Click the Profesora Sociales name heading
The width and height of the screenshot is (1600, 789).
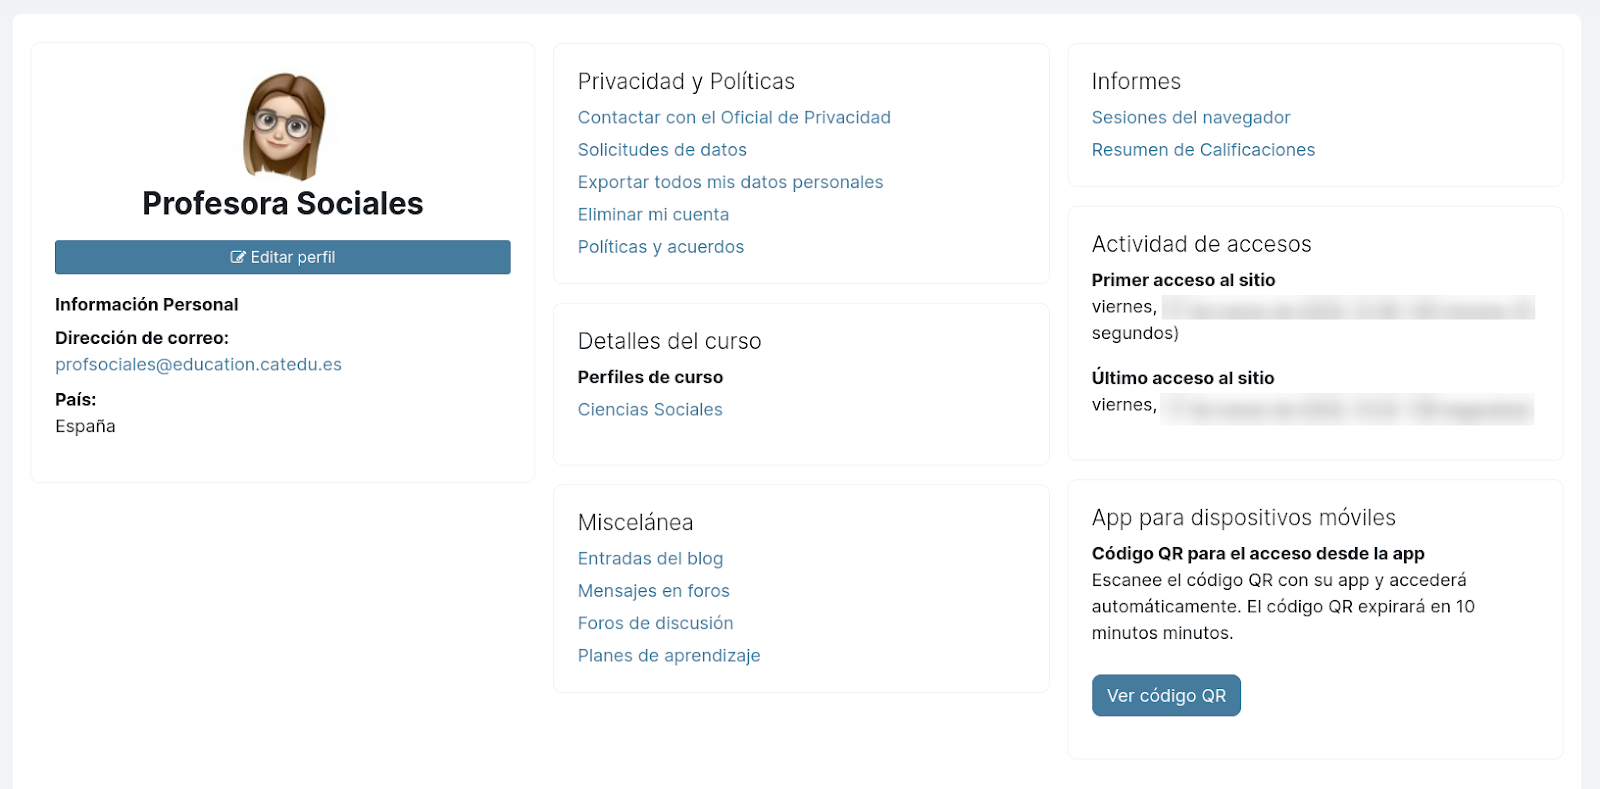[x=283, y=204]
